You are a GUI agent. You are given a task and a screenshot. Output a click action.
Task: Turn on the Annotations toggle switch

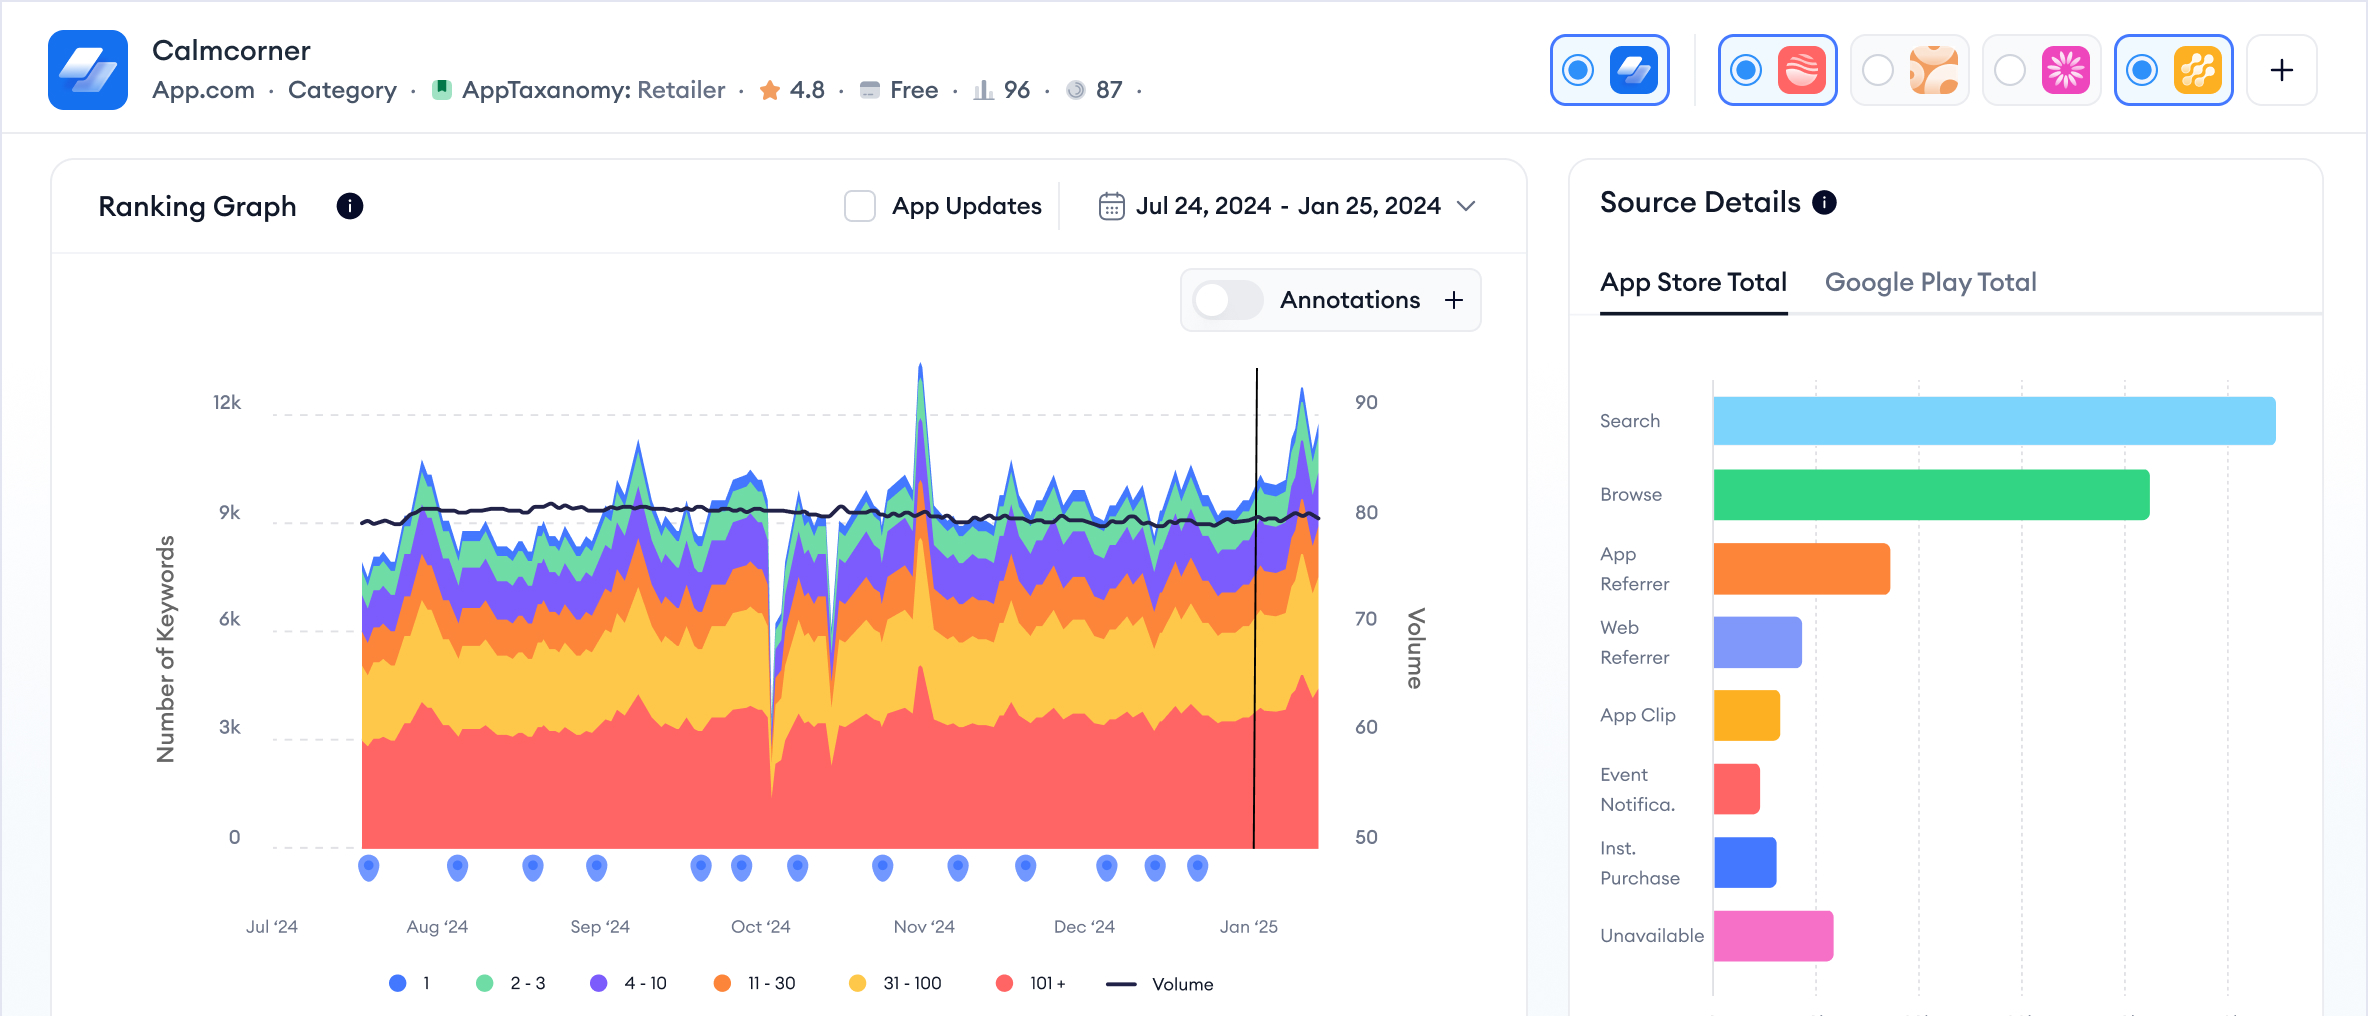pyautogui.click(x=1228, y=300)
